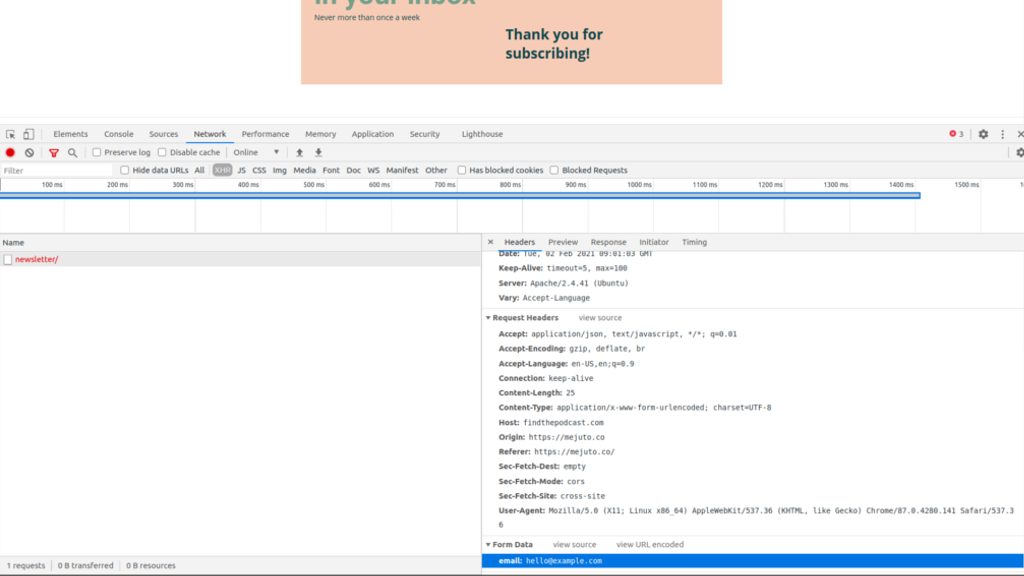Select the inspect element cursor icon
This screenshot has width=1024, height=576.
click(12, 134)
